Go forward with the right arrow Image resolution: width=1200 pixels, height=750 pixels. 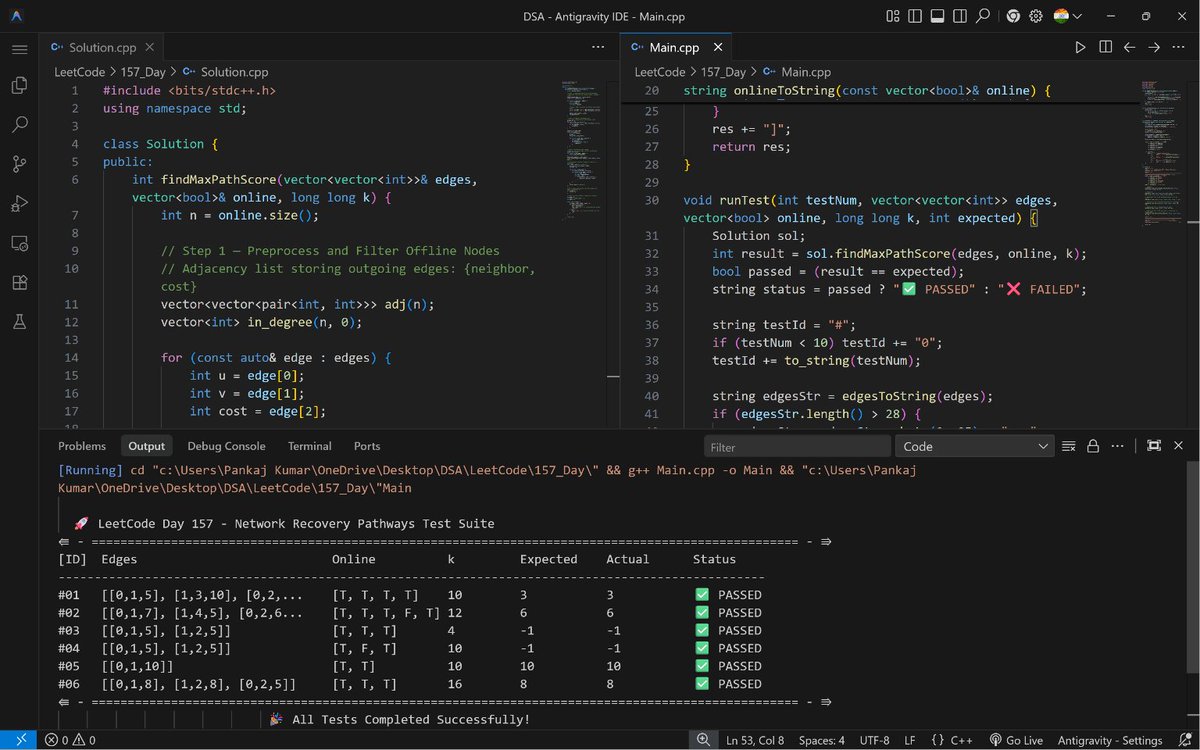[1154, 47]
